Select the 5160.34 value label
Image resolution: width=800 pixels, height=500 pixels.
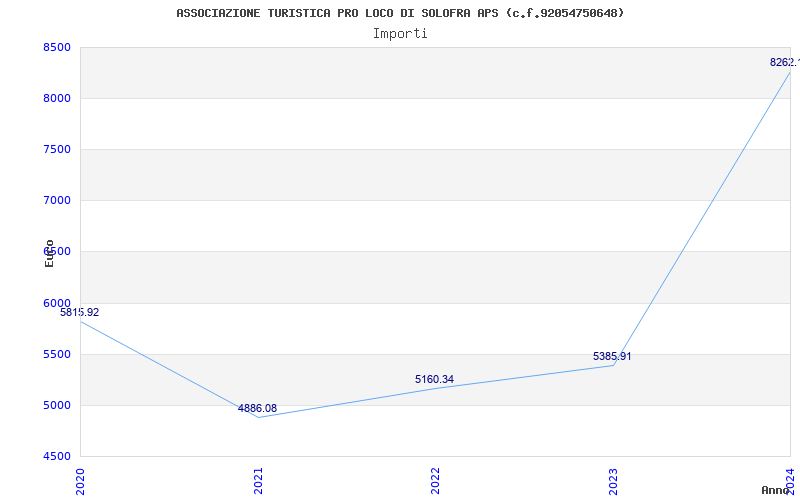[x=434, y=379]
